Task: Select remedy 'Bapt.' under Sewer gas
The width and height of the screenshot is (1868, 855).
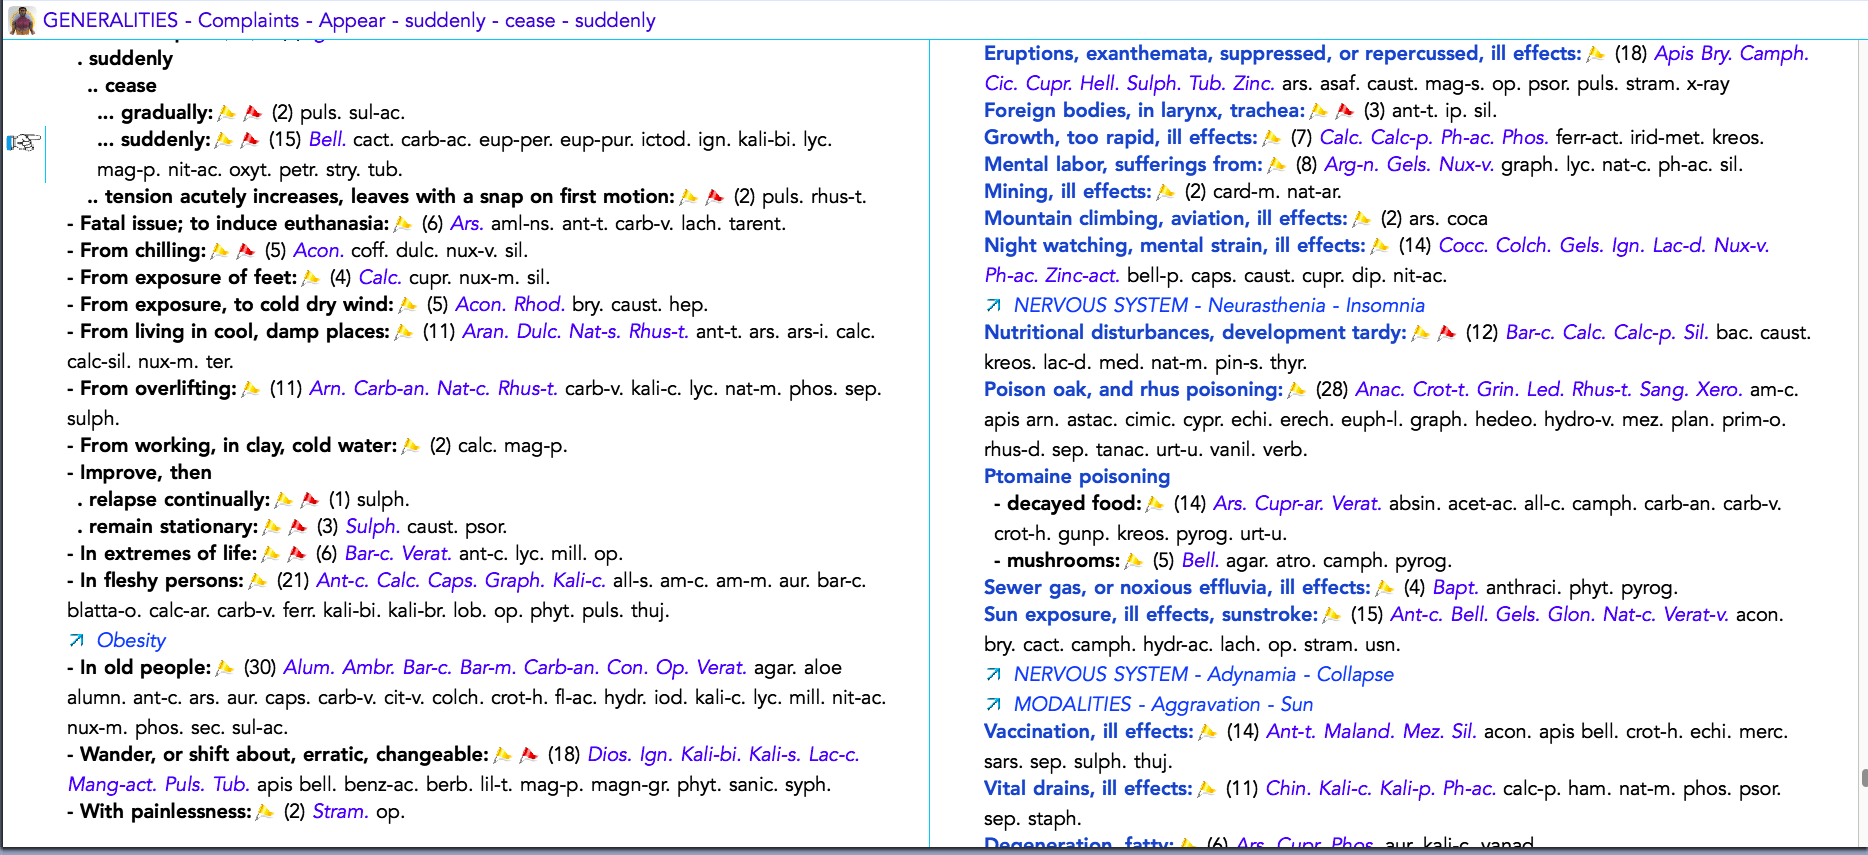Action: click(1455, 587)
